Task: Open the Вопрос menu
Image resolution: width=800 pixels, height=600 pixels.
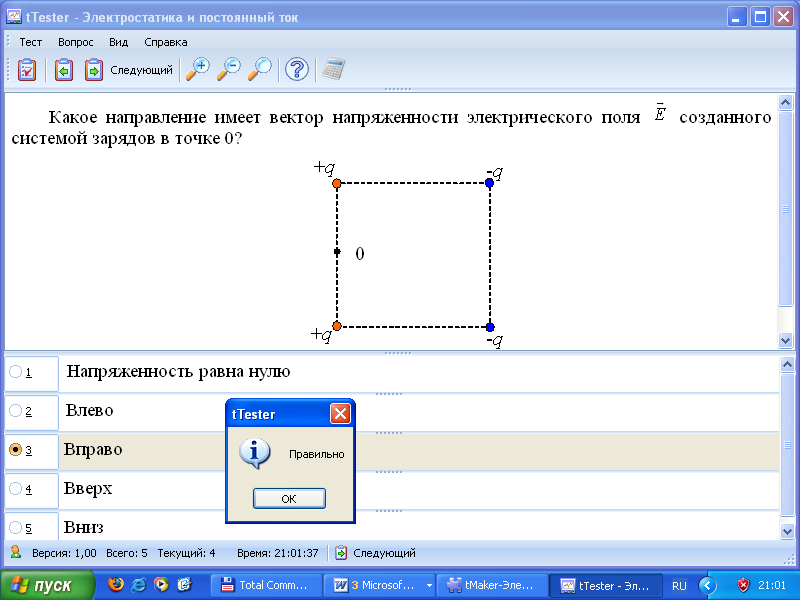Action: (76, 42)
